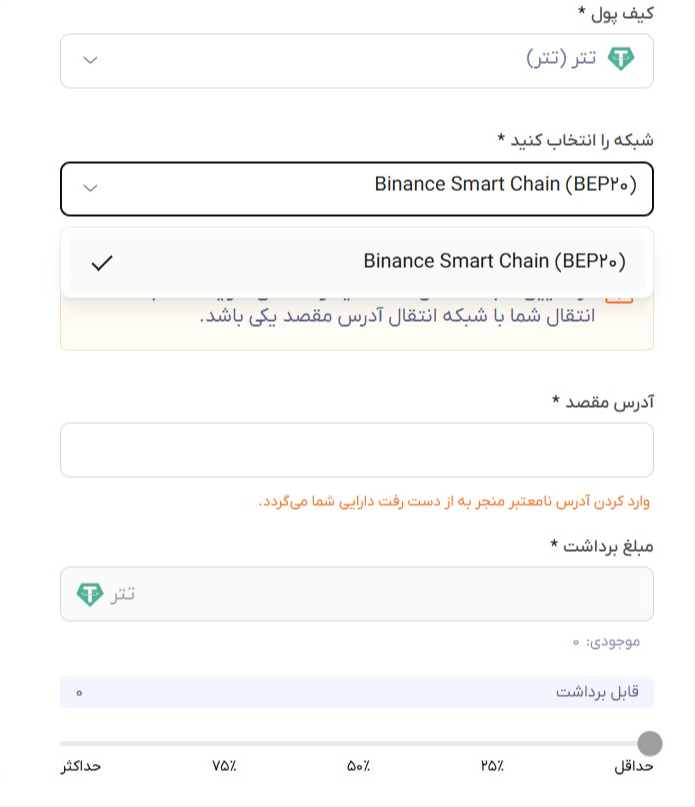Click the قابل برداشت withdrawable amount row
This screenshot has height=807, width=695.
357,692
